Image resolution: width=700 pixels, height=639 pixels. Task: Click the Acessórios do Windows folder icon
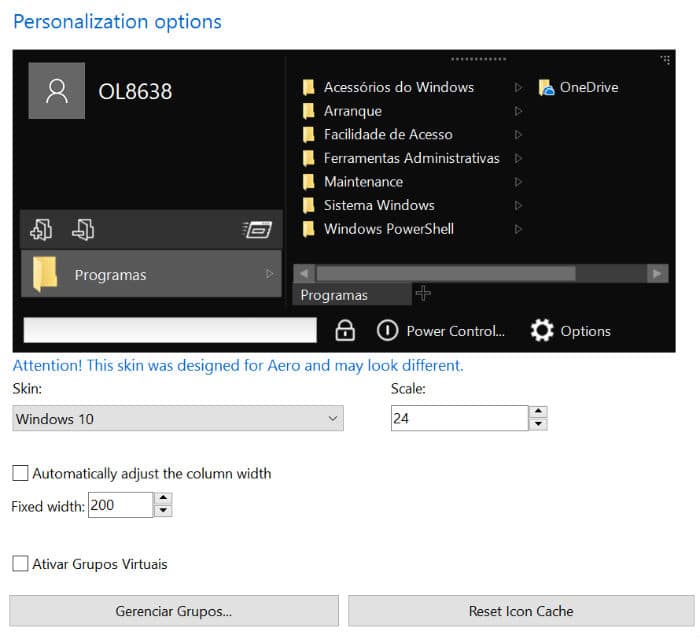(308, 88)
